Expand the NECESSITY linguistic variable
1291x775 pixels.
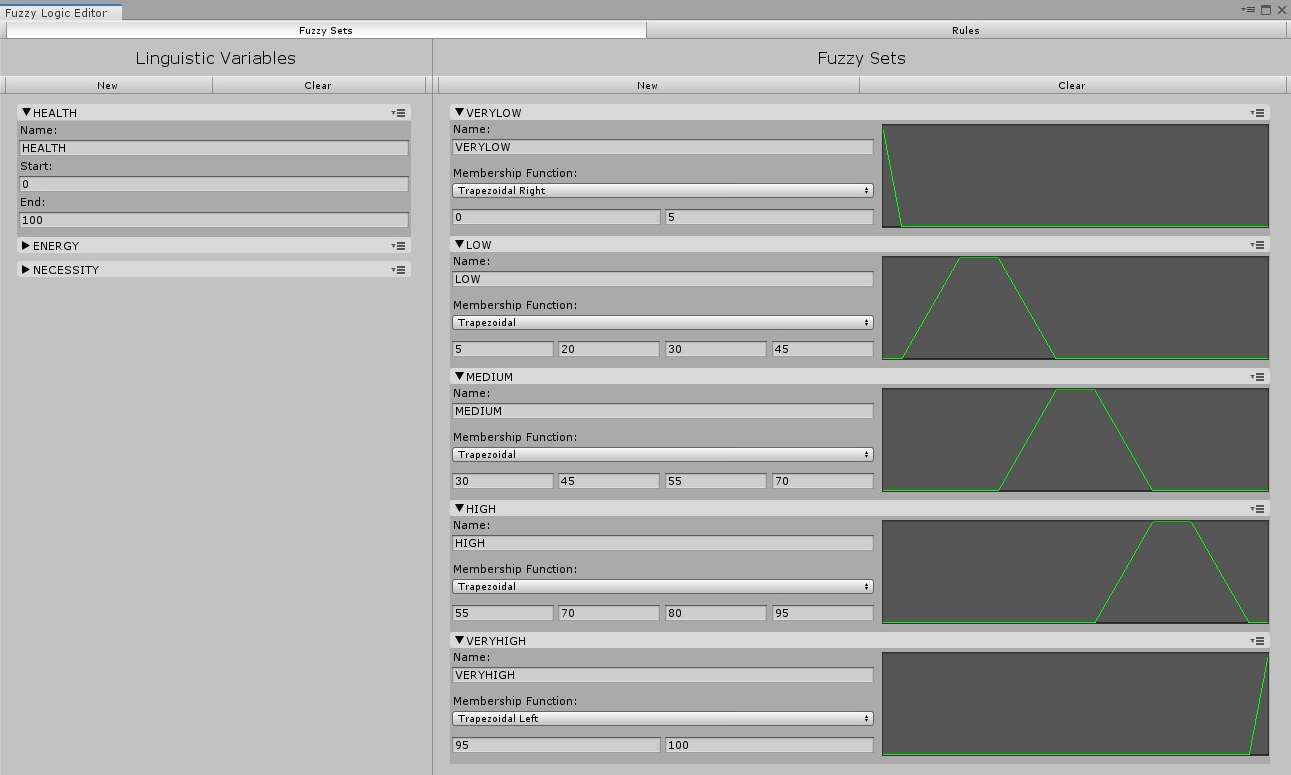click(26, 269)
